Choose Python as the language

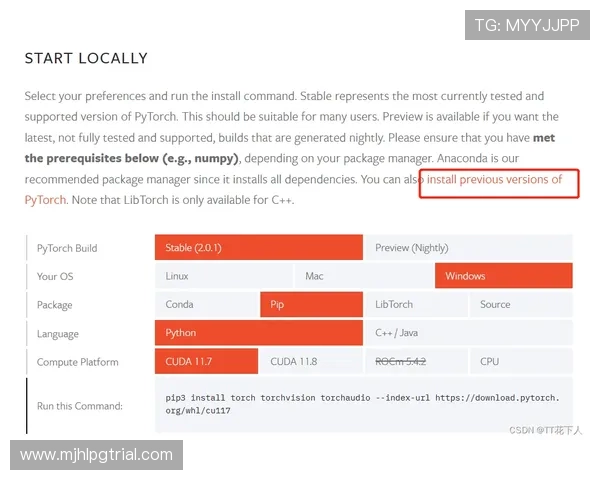[258, 333]
